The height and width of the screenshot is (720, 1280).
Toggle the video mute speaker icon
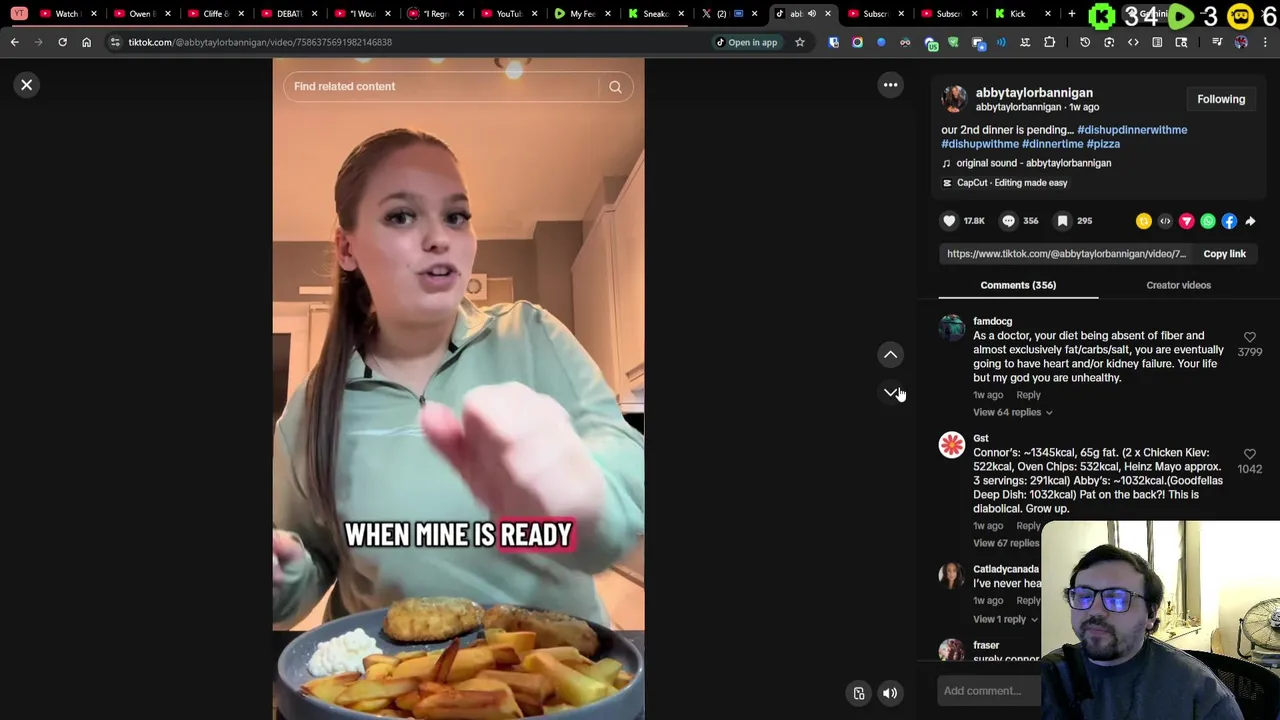(x=890, y=693)
